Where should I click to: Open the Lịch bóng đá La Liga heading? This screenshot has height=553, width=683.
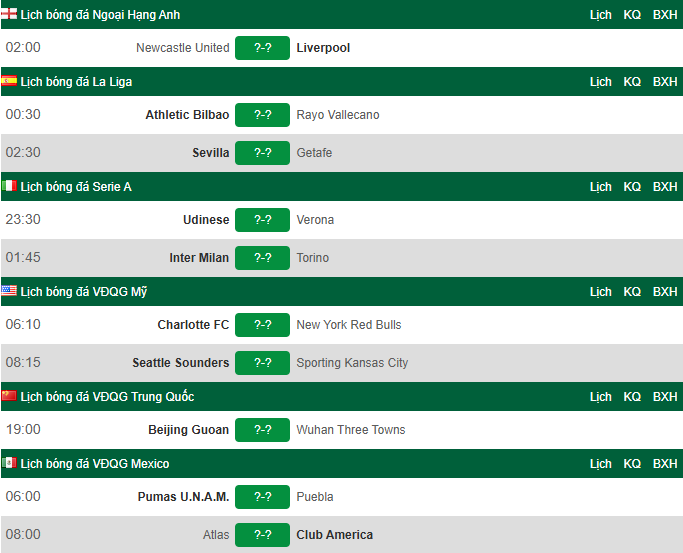click(76, 82)
